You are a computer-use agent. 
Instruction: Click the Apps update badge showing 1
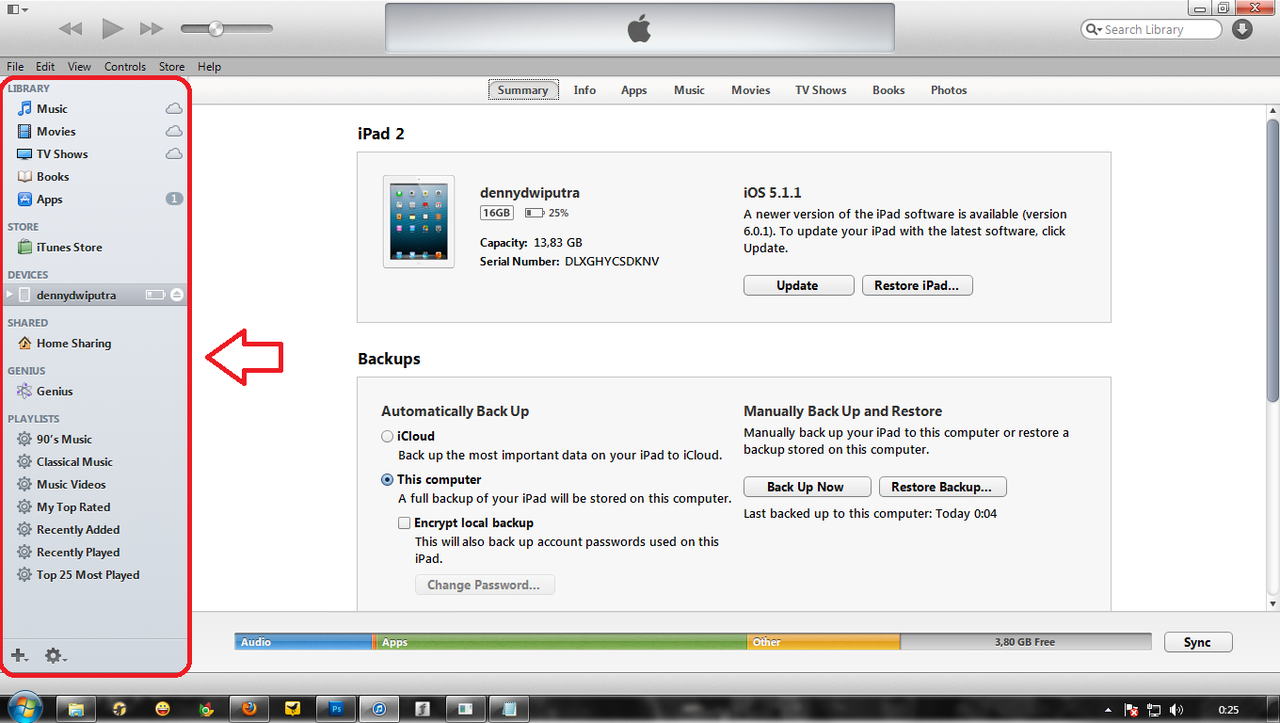[174, 199]
